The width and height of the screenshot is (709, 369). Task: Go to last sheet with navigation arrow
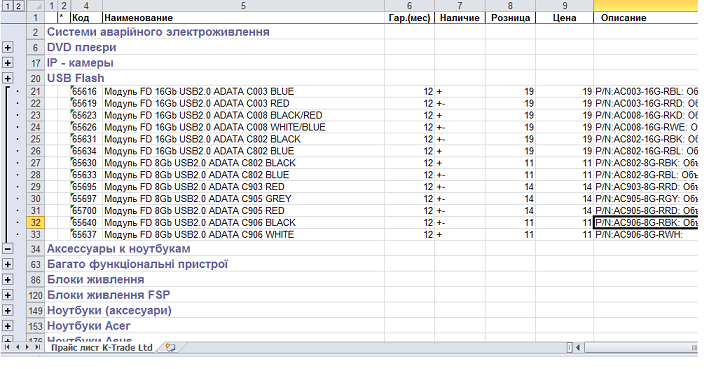pos(38,347)
